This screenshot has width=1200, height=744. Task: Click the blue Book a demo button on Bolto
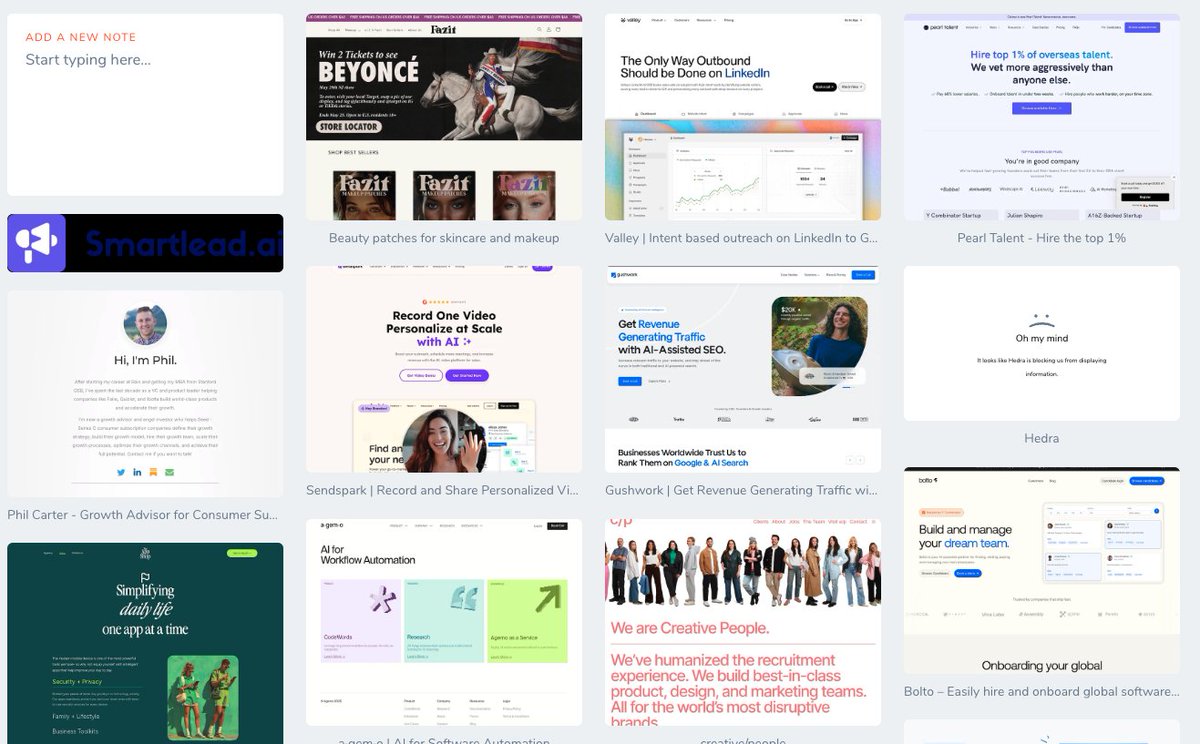coord(968,573)
